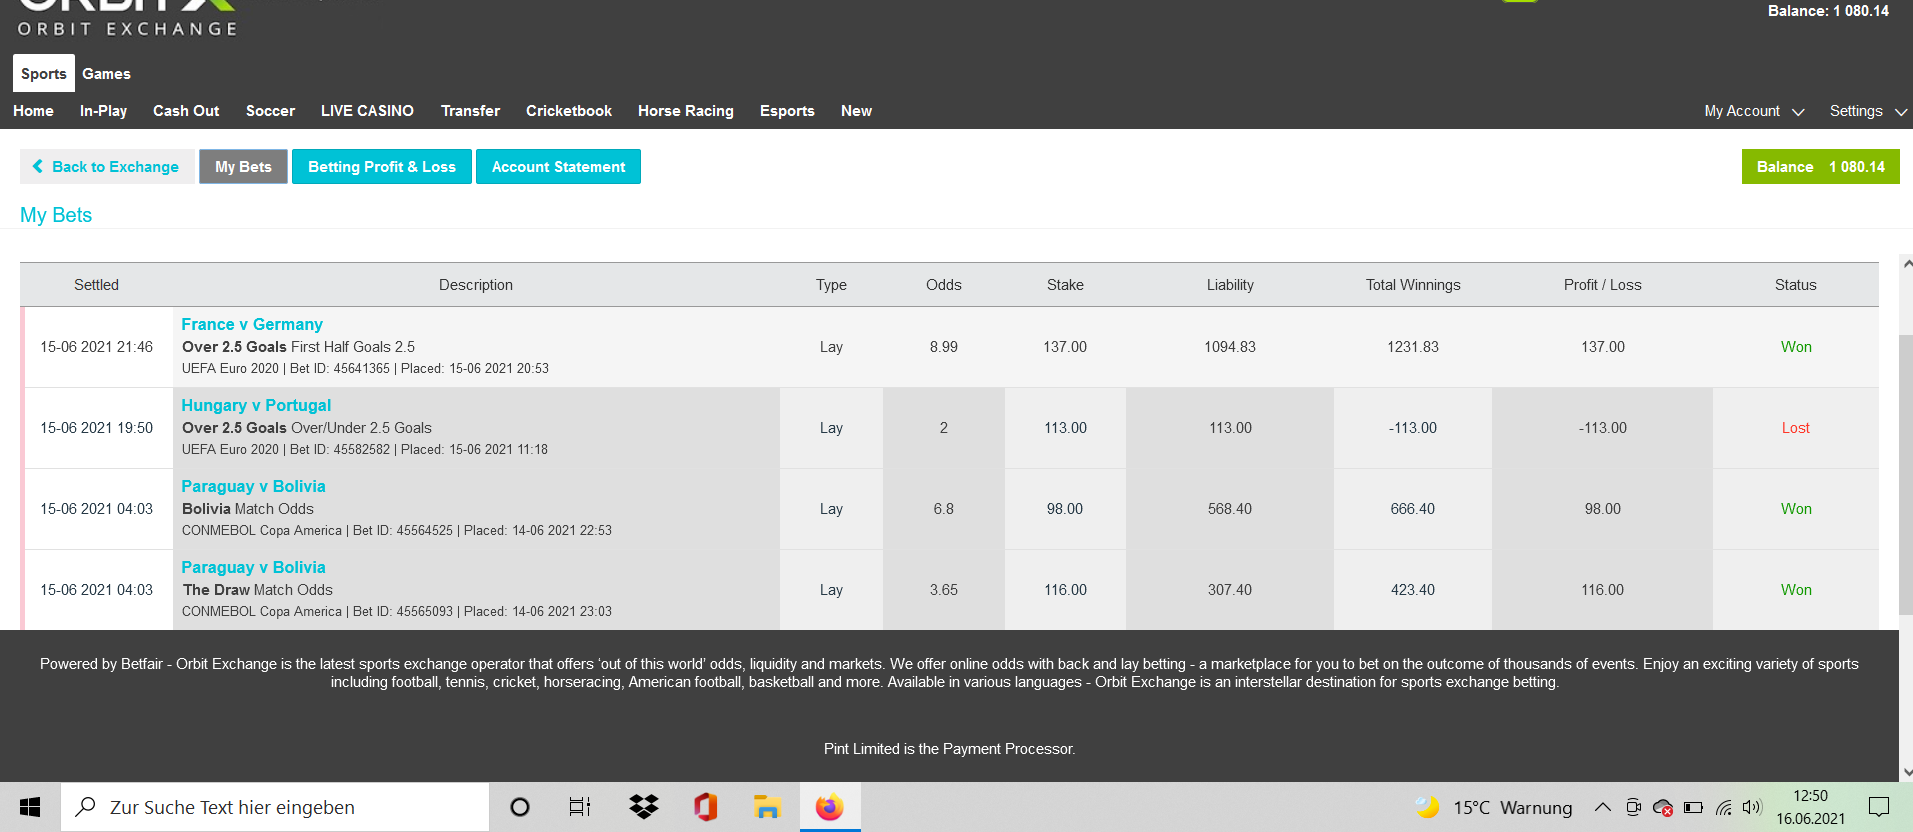Switch to the Games tab

106,73
